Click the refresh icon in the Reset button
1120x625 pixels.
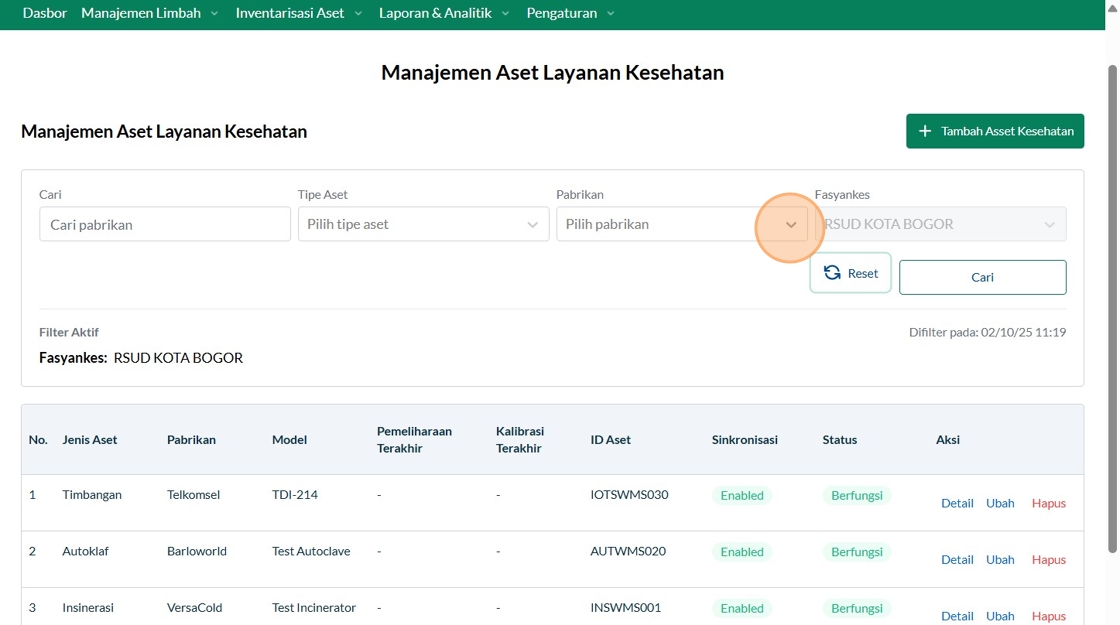(x=832, y=273)
